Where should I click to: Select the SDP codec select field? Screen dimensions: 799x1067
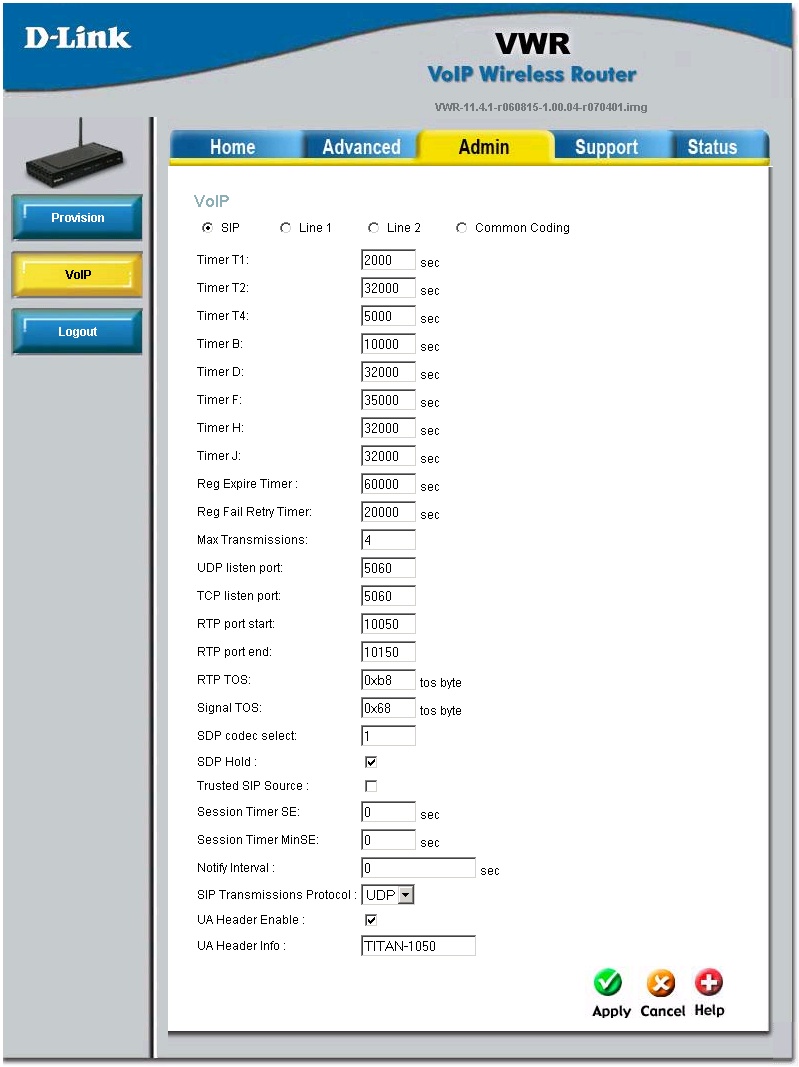[388, 736]
